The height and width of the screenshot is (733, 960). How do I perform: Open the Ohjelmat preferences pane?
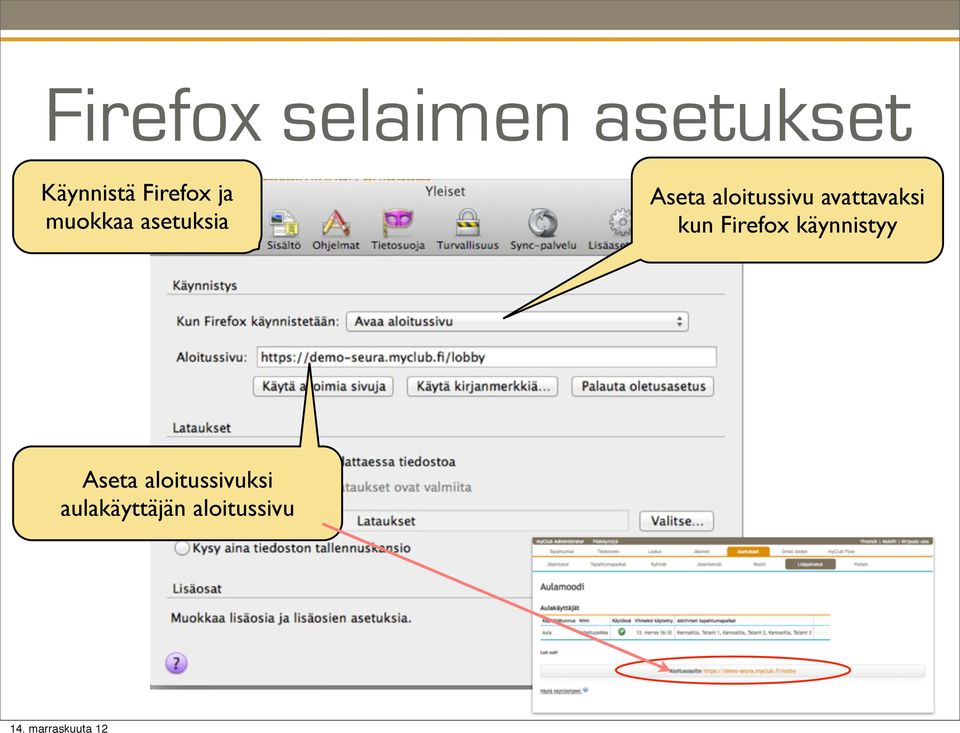coord(336,230)
